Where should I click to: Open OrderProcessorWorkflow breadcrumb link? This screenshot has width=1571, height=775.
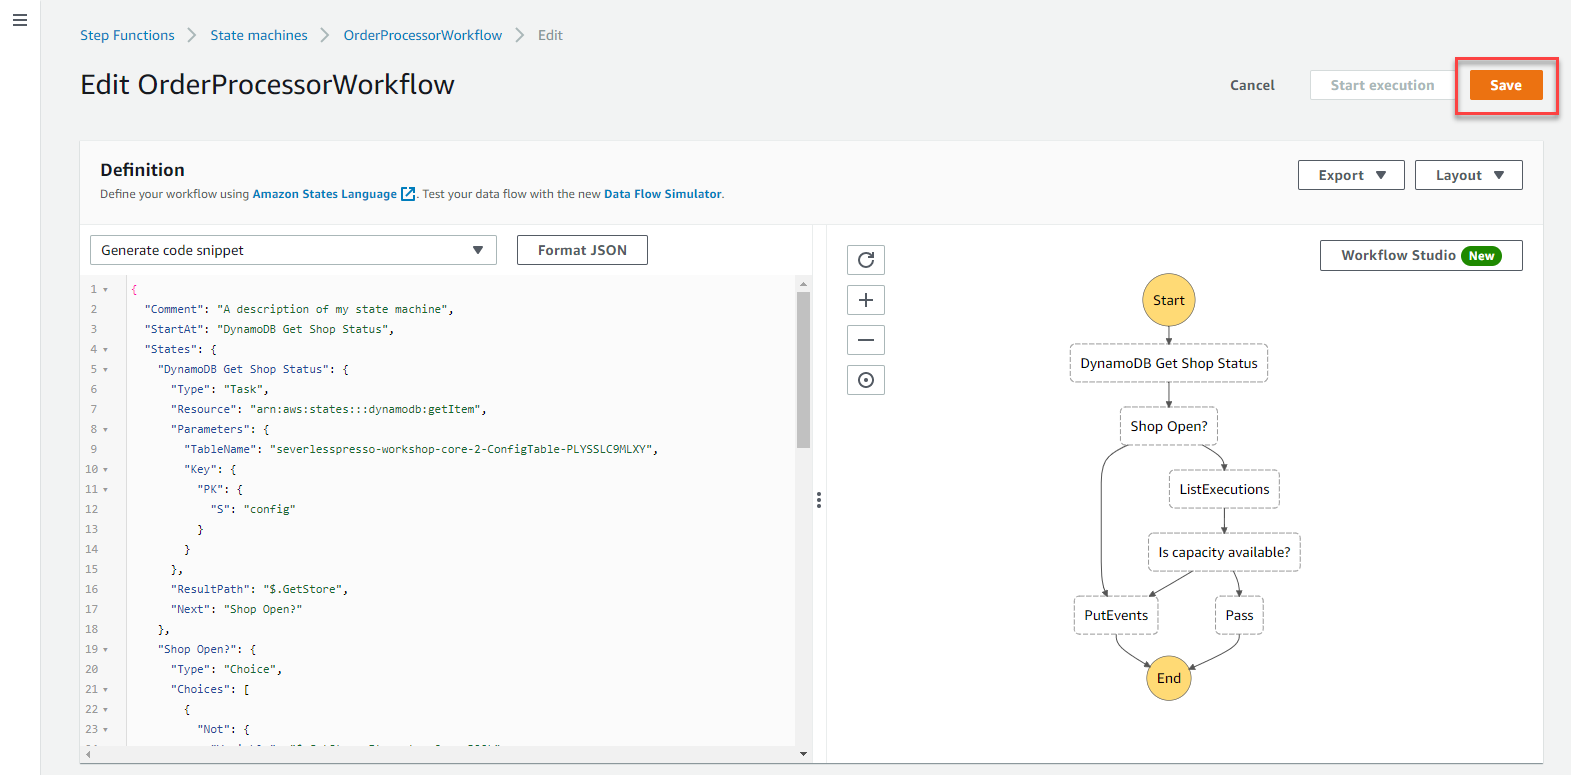(423, 35)
